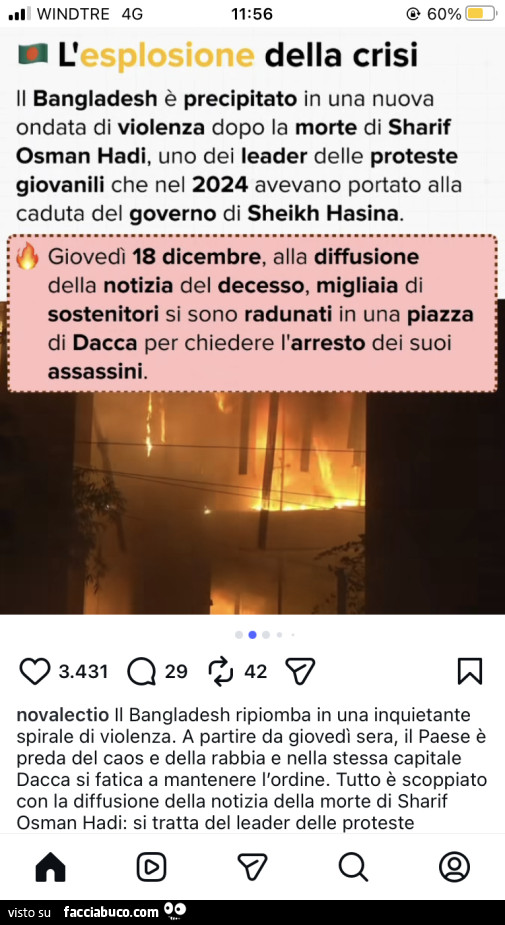The height and width of the screenshot is (925, 505).
Task: Open comments via speech bubble icon
Action: tap(141, 671)
